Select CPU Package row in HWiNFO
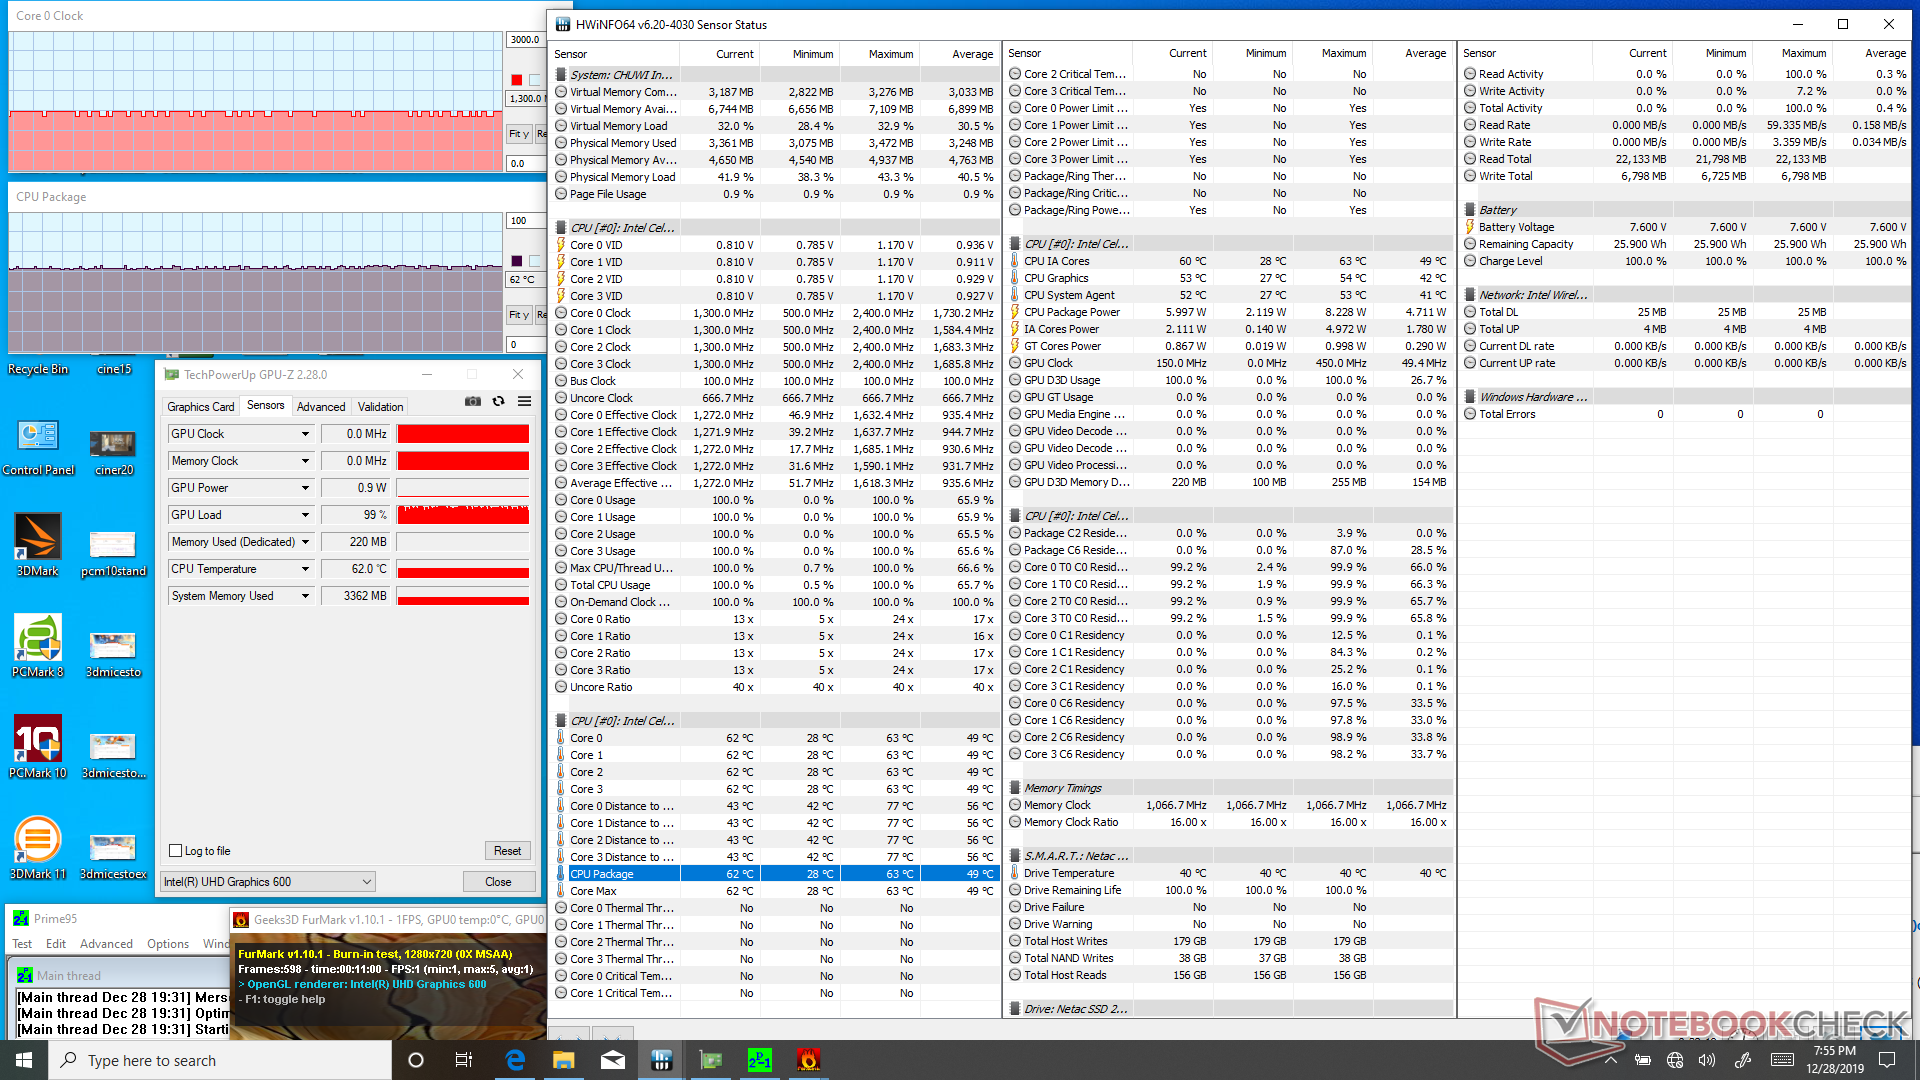The width and height of the screenshot is (1920, 1080). coord(776,874)
